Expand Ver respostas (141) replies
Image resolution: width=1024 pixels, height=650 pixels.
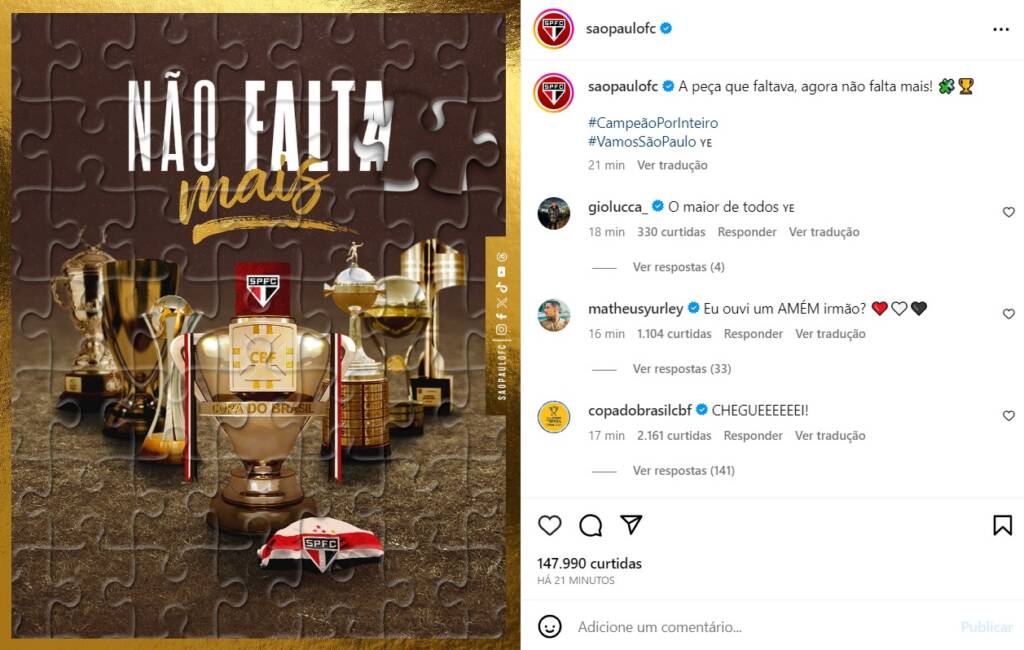pos(683,471)
